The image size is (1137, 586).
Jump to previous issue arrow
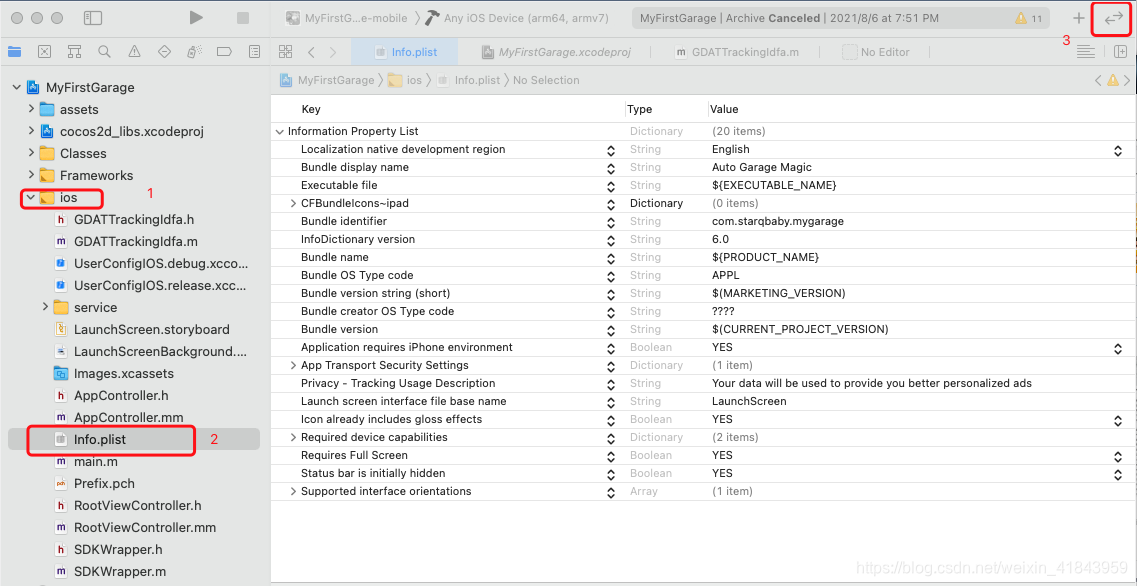1099,80
